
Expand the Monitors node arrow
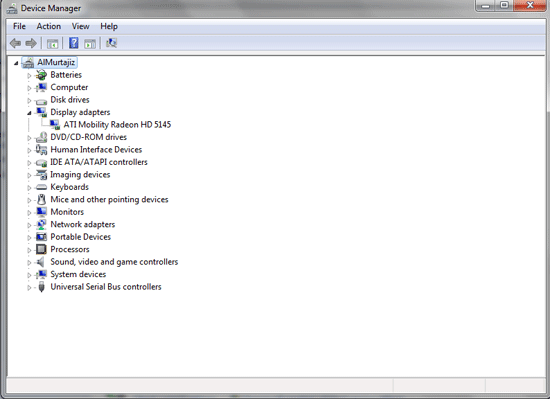(x=29, y=212)
